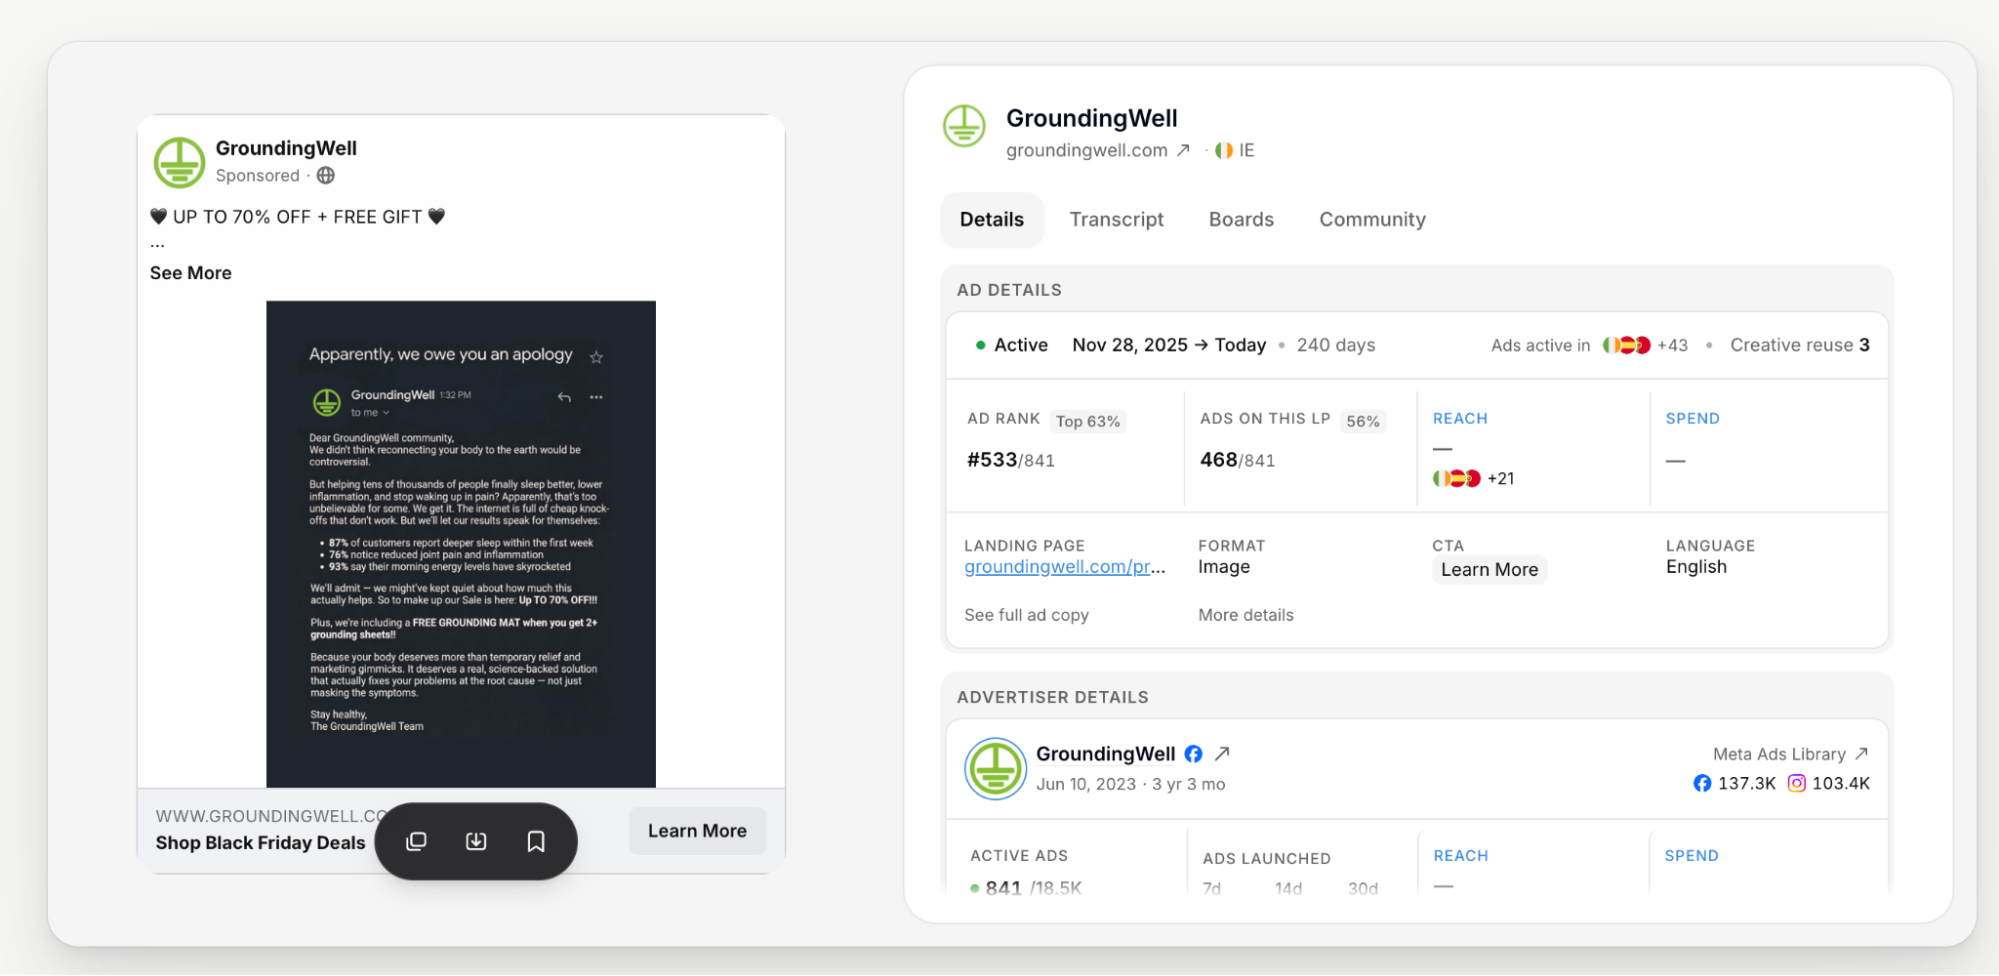The image size is (1999, 976).
Task: Click the green Active status dot
Action: coord(981,345)
